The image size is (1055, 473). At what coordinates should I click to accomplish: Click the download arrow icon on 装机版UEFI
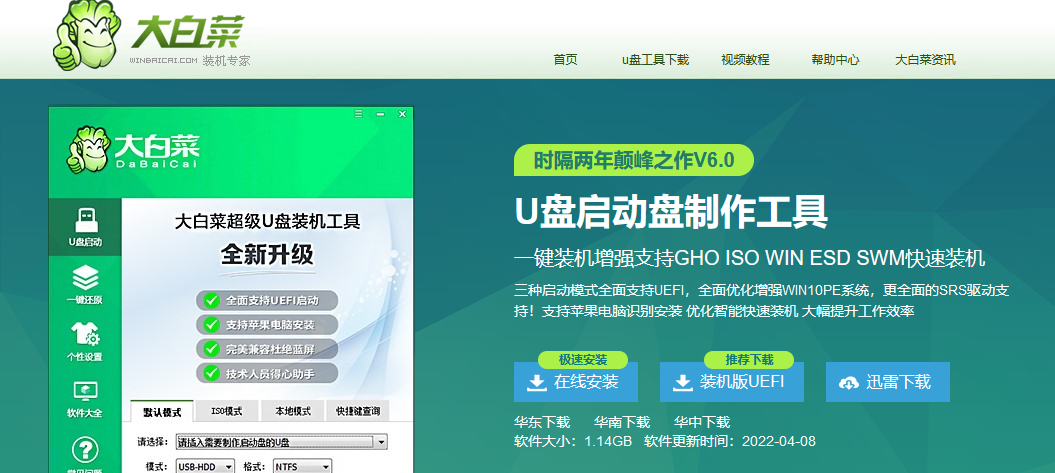[683, 382]
